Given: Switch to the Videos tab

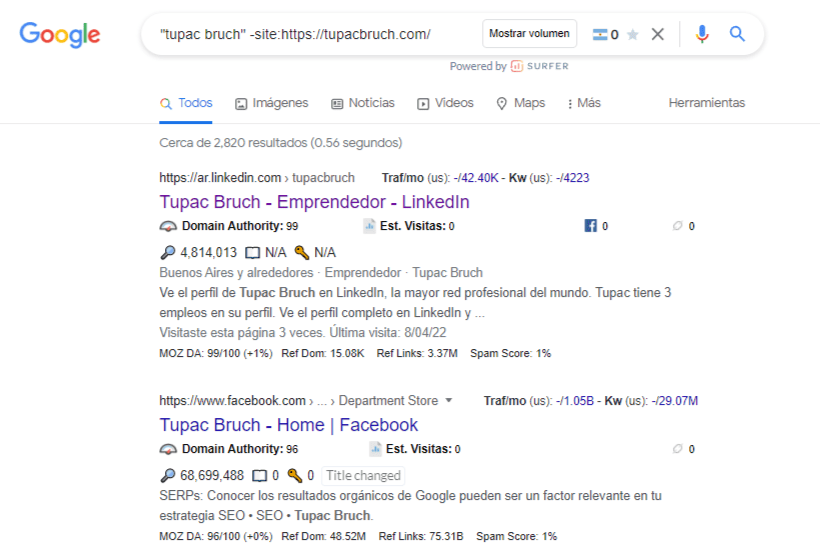Looking at the screenshot, I should pos(446,103).
